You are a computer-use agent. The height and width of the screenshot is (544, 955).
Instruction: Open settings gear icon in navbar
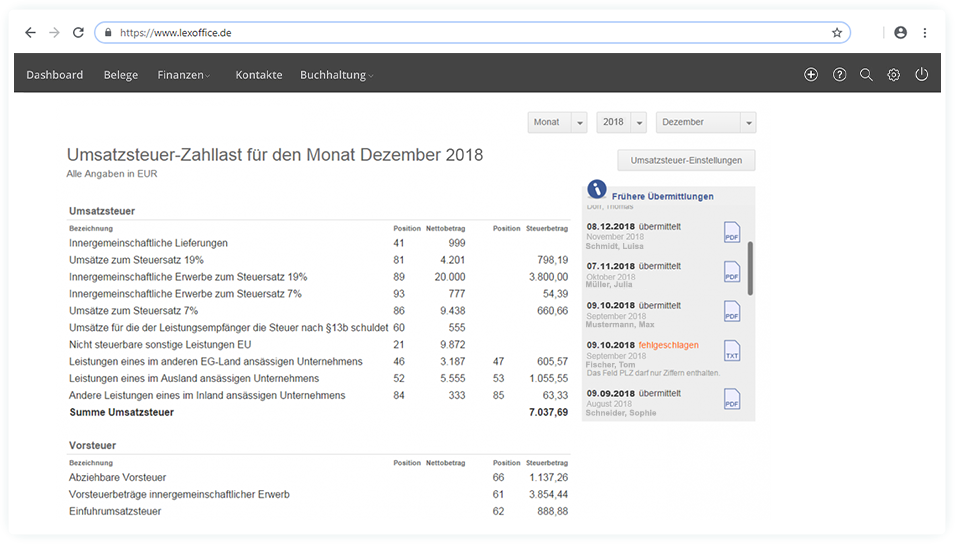pos(894,75)
